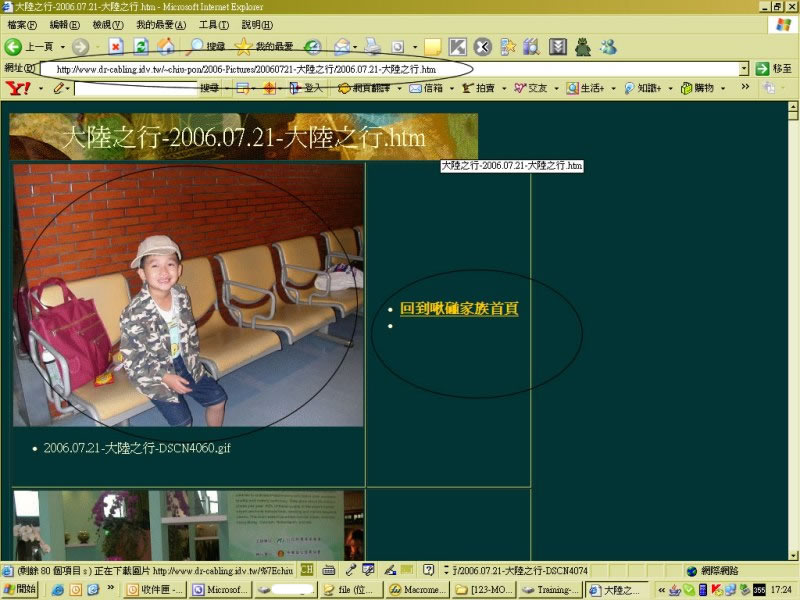Expand the Back button history arrow

click(x=62, y=47)
